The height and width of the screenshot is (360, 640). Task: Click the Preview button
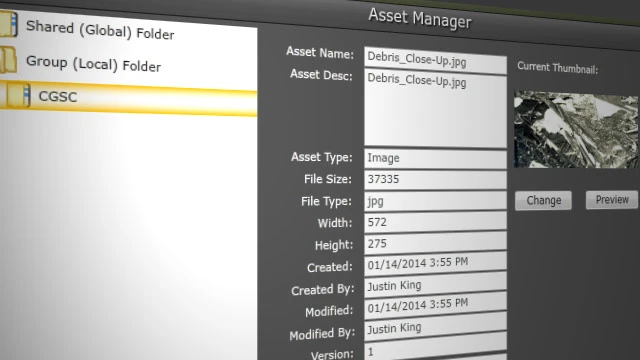pos(612,200)
